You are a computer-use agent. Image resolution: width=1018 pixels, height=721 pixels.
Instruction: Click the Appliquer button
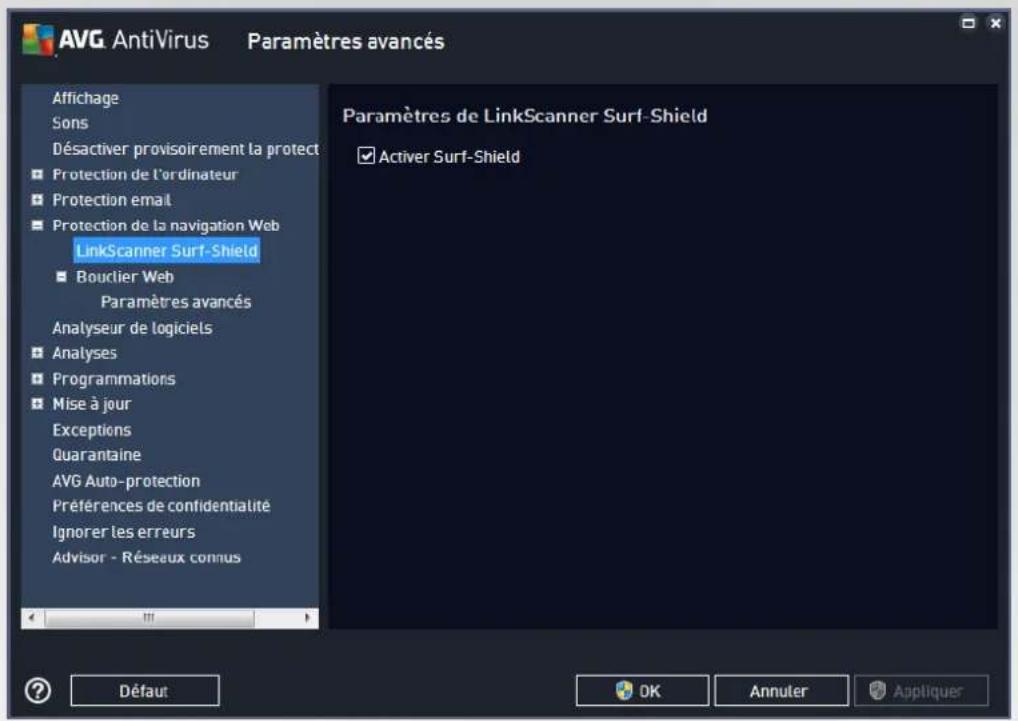coord(921,690)
